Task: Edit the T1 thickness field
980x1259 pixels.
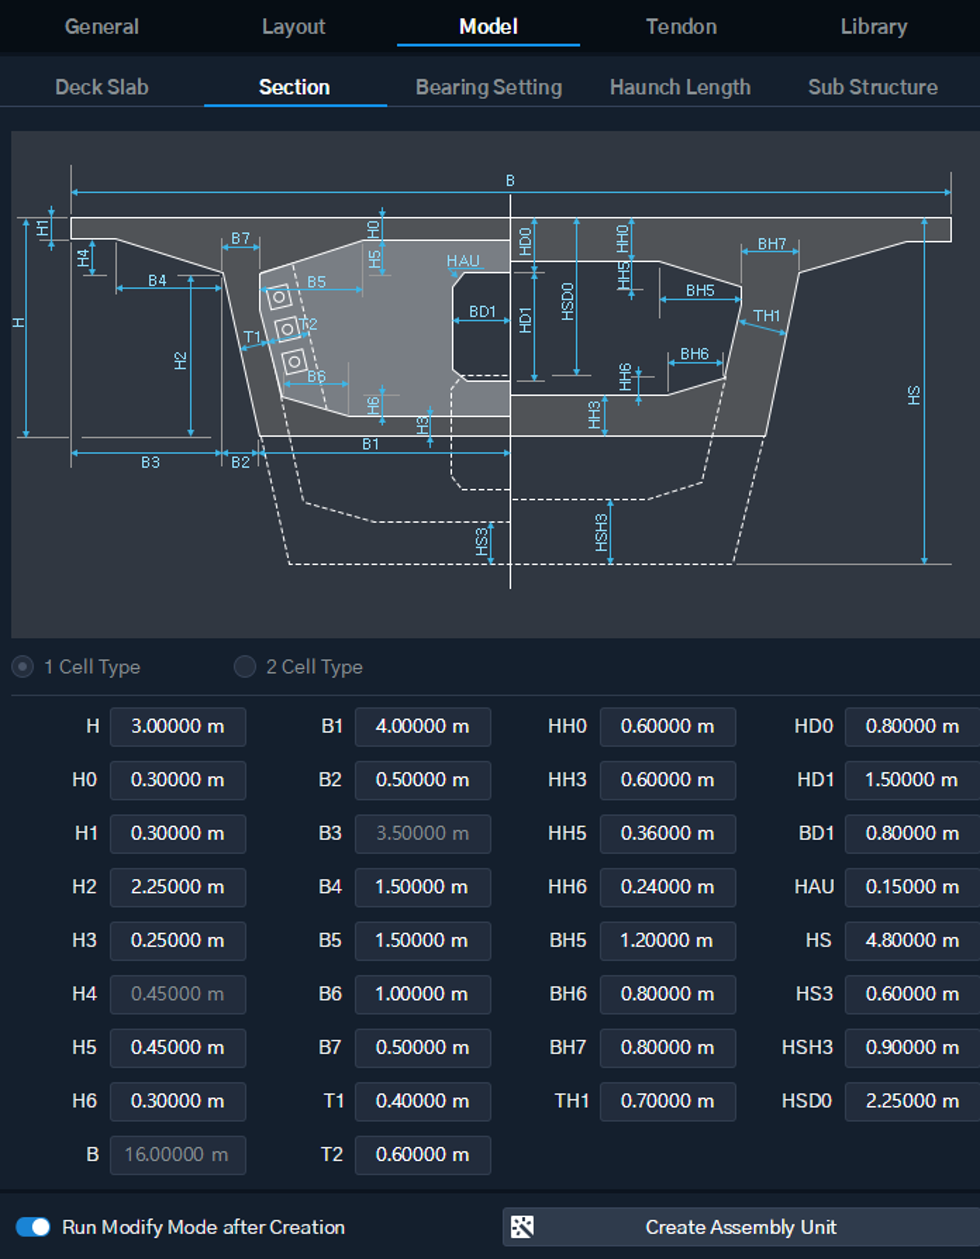Action: (x=423, y=1101)
